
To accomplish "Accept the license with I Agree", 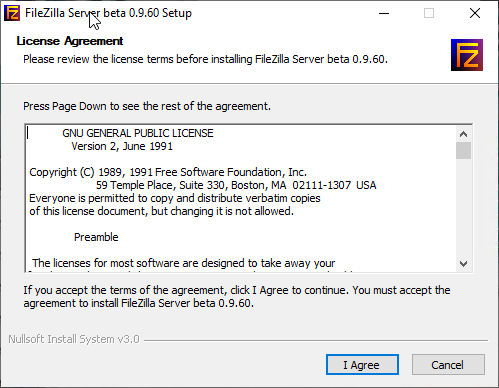I will pyautogui.click(x=362, y=365).
